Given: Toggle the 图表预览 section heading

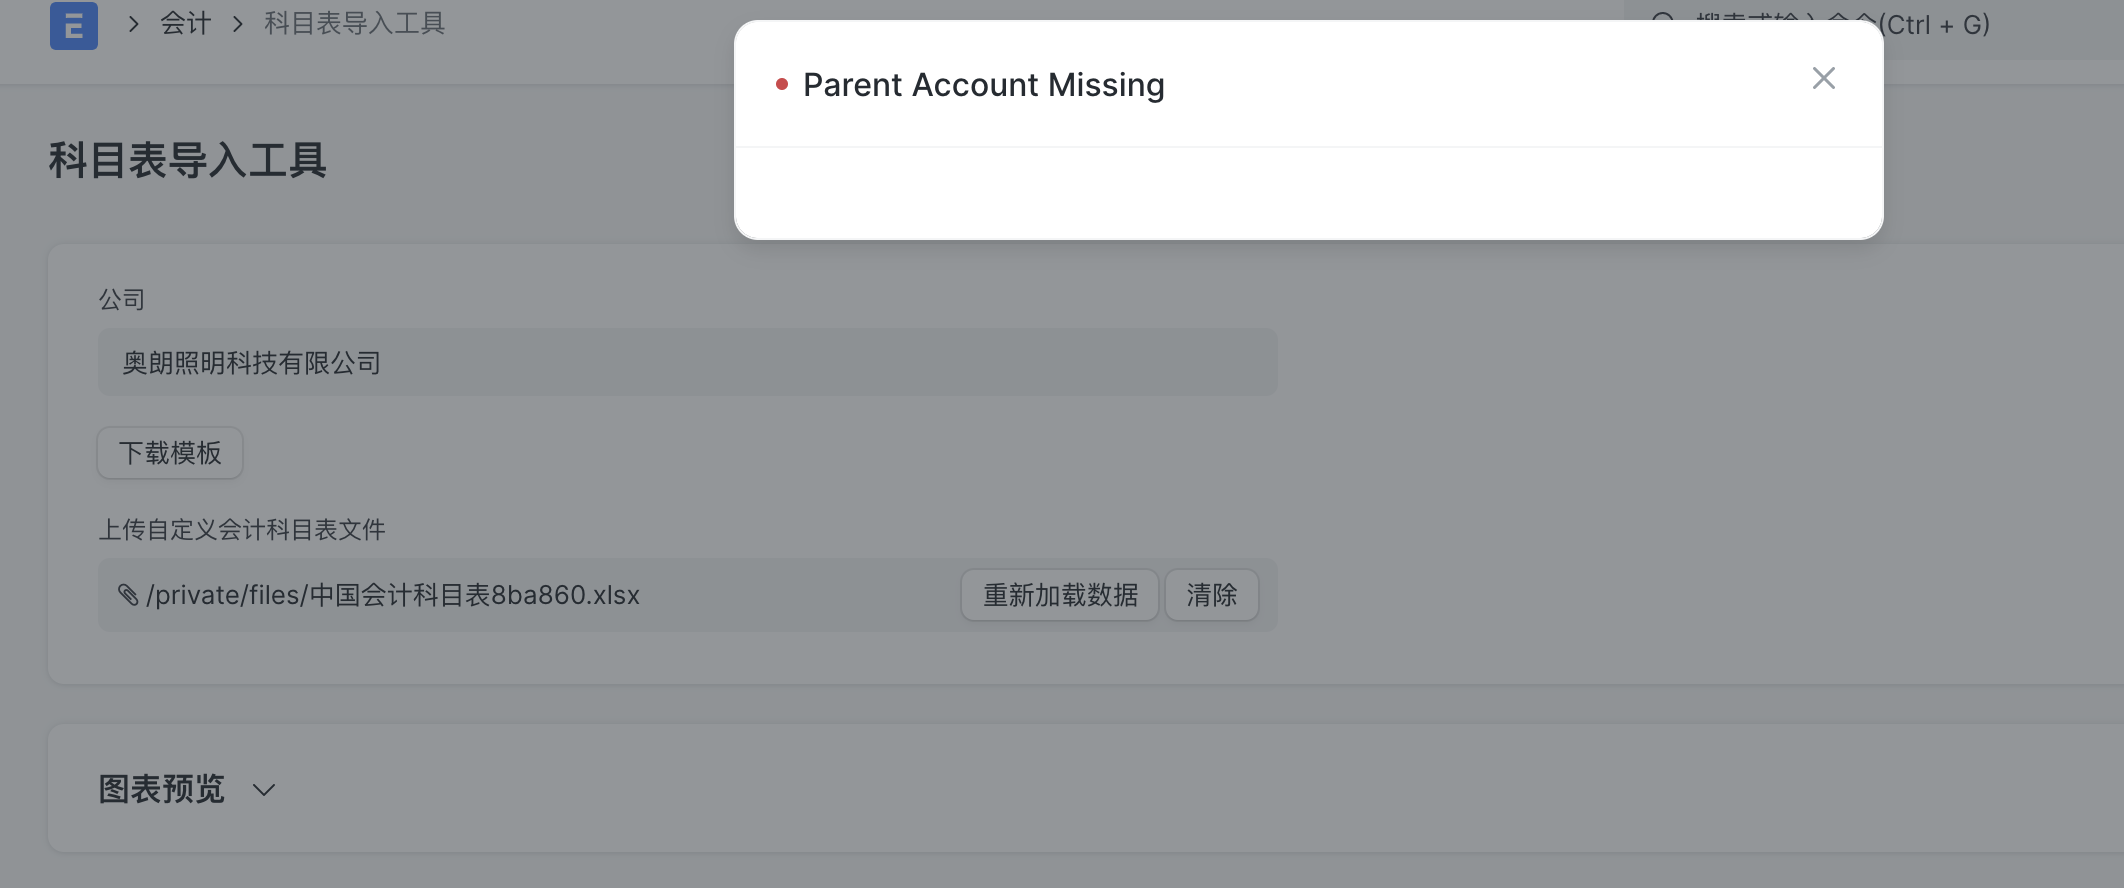Looking at the screenshot, I should [x=161, y=789].
